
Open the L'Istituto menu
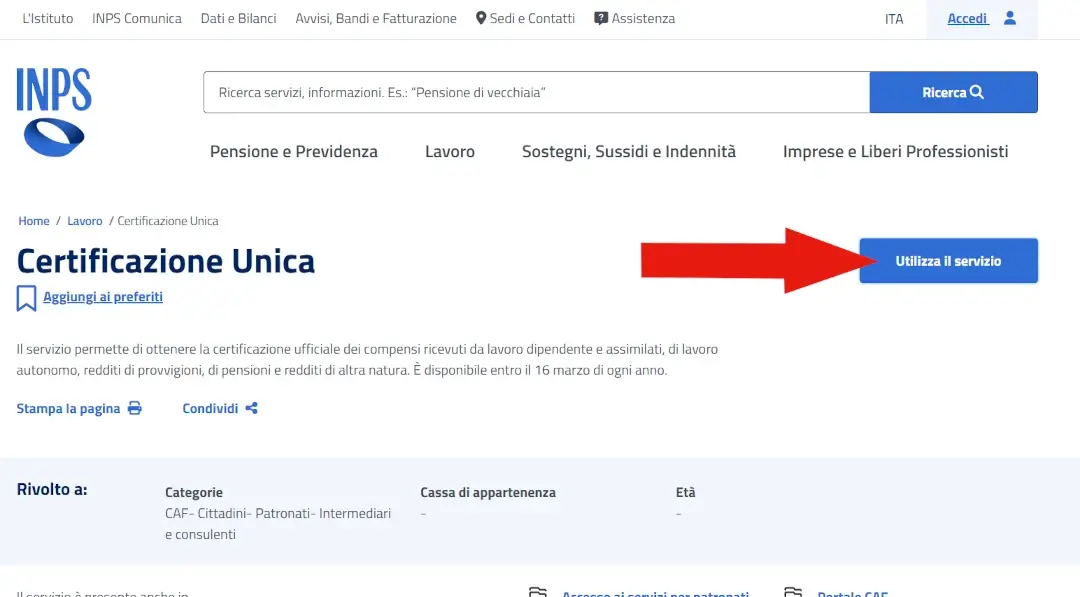click(48, 19)
